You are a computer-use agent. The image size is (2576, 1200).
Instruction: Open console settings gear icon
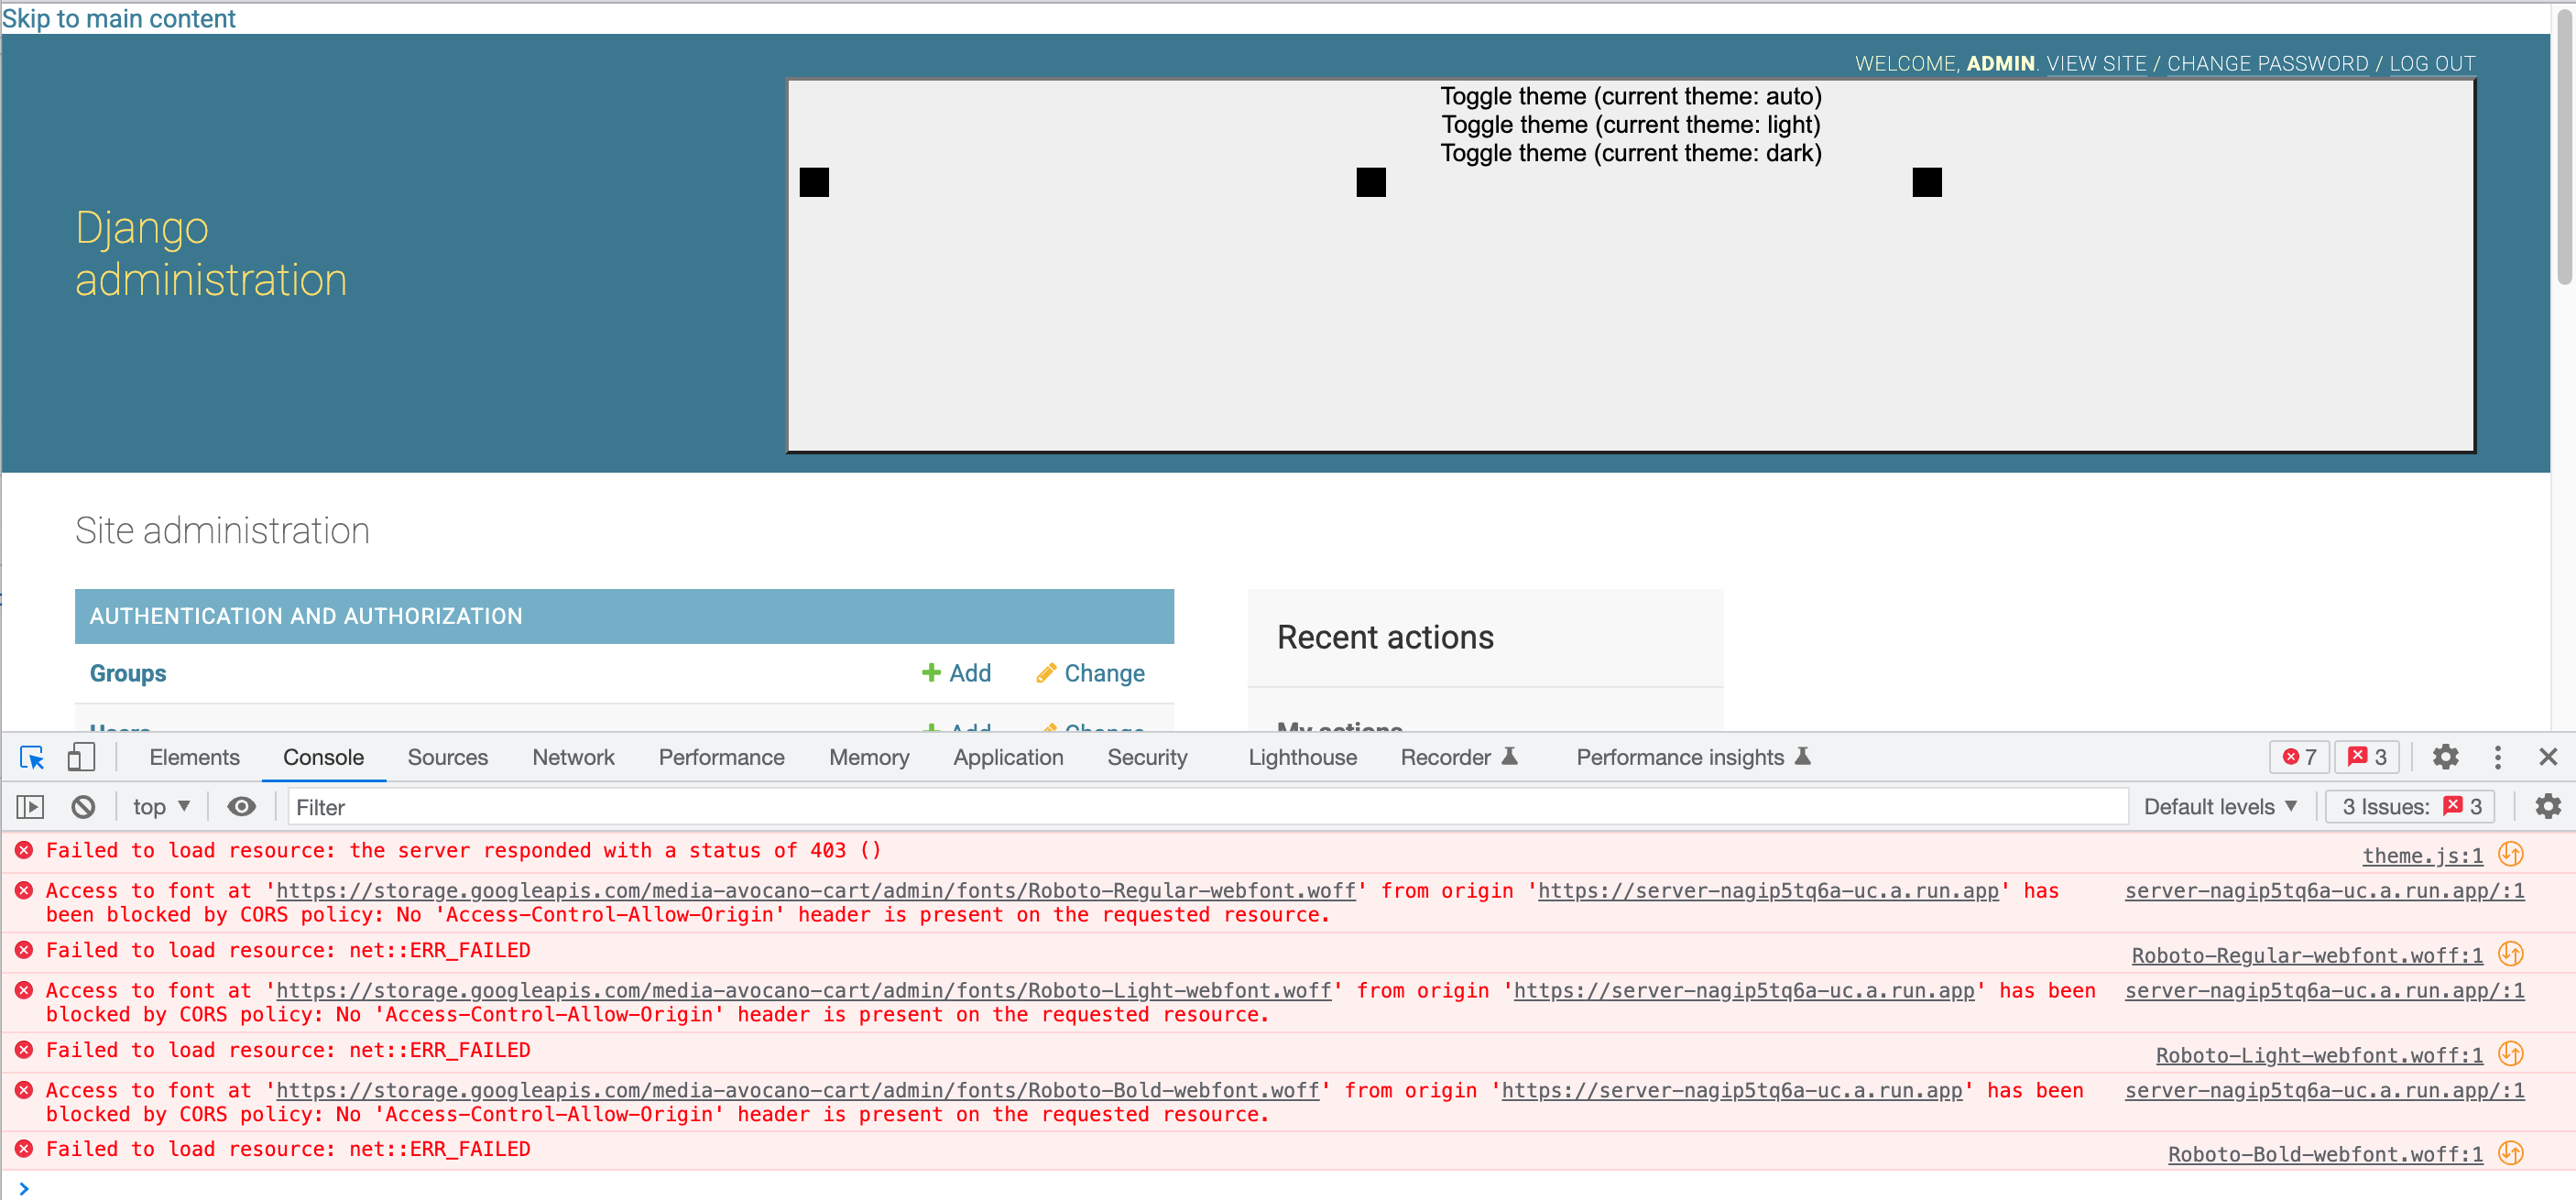point(2547,807)
